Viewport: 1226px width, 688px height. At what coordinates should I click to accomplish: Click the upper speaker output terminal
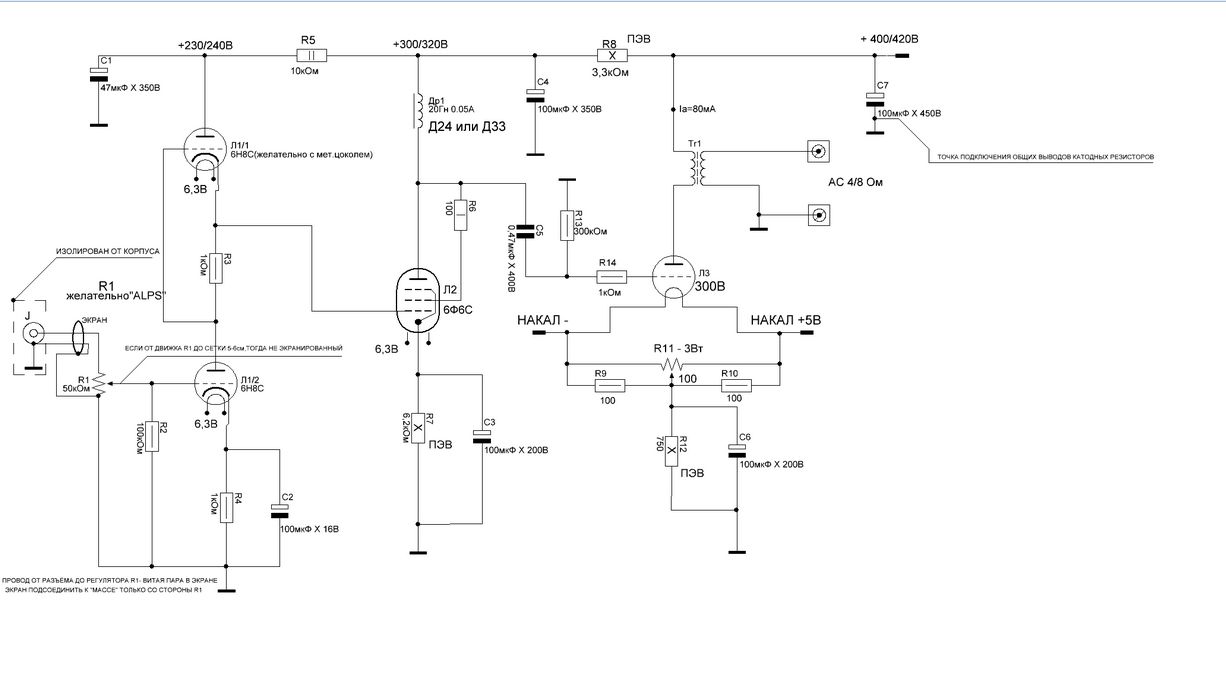[x=819, y=151]
